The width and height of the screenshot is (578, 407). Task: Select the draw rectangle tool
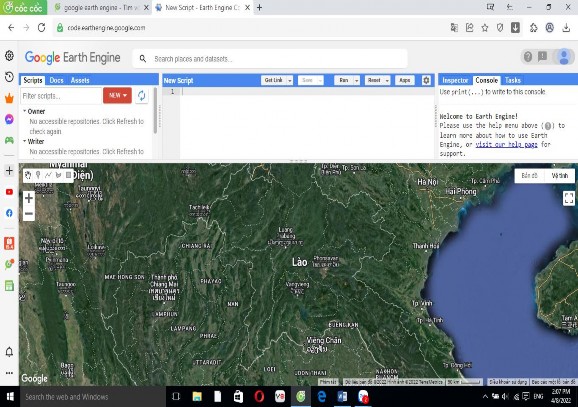[x=69, y=175]
